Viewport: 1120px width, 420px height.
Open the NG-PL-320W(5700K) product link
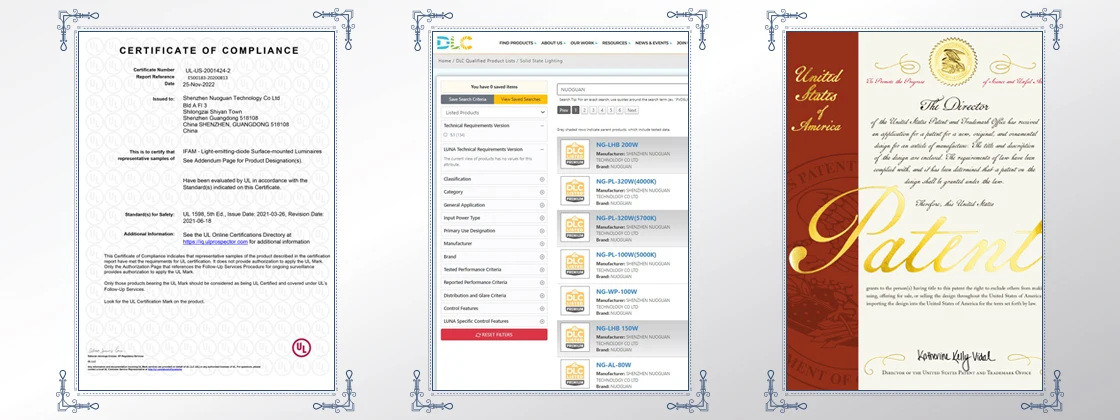point(626,218)
